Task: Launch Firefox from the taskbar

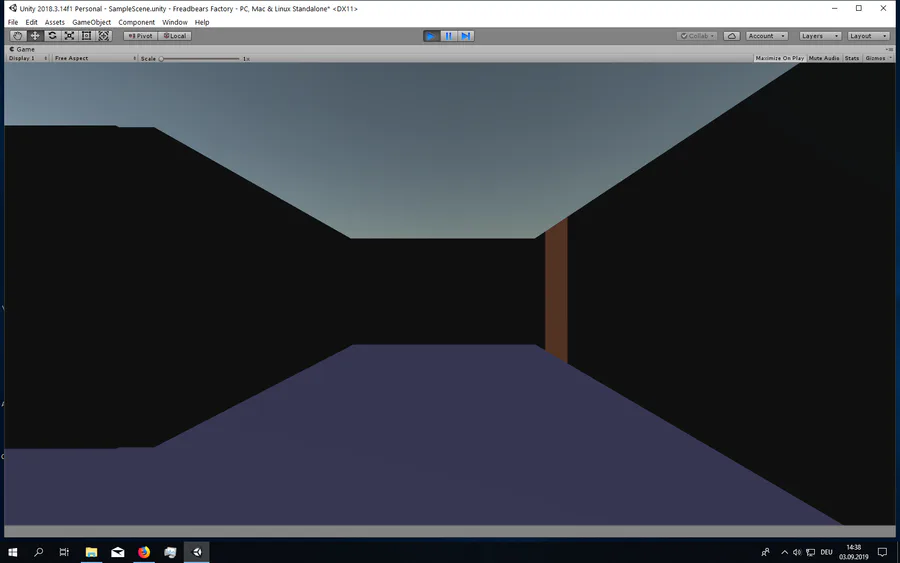Action: coord(144,552)
